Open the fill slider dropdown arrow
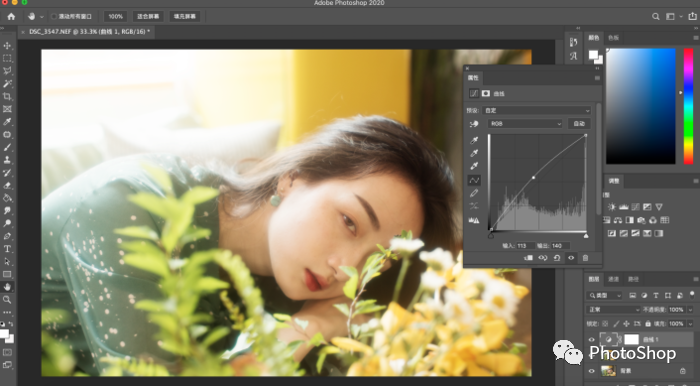700x386 pixels. [691, 324]
